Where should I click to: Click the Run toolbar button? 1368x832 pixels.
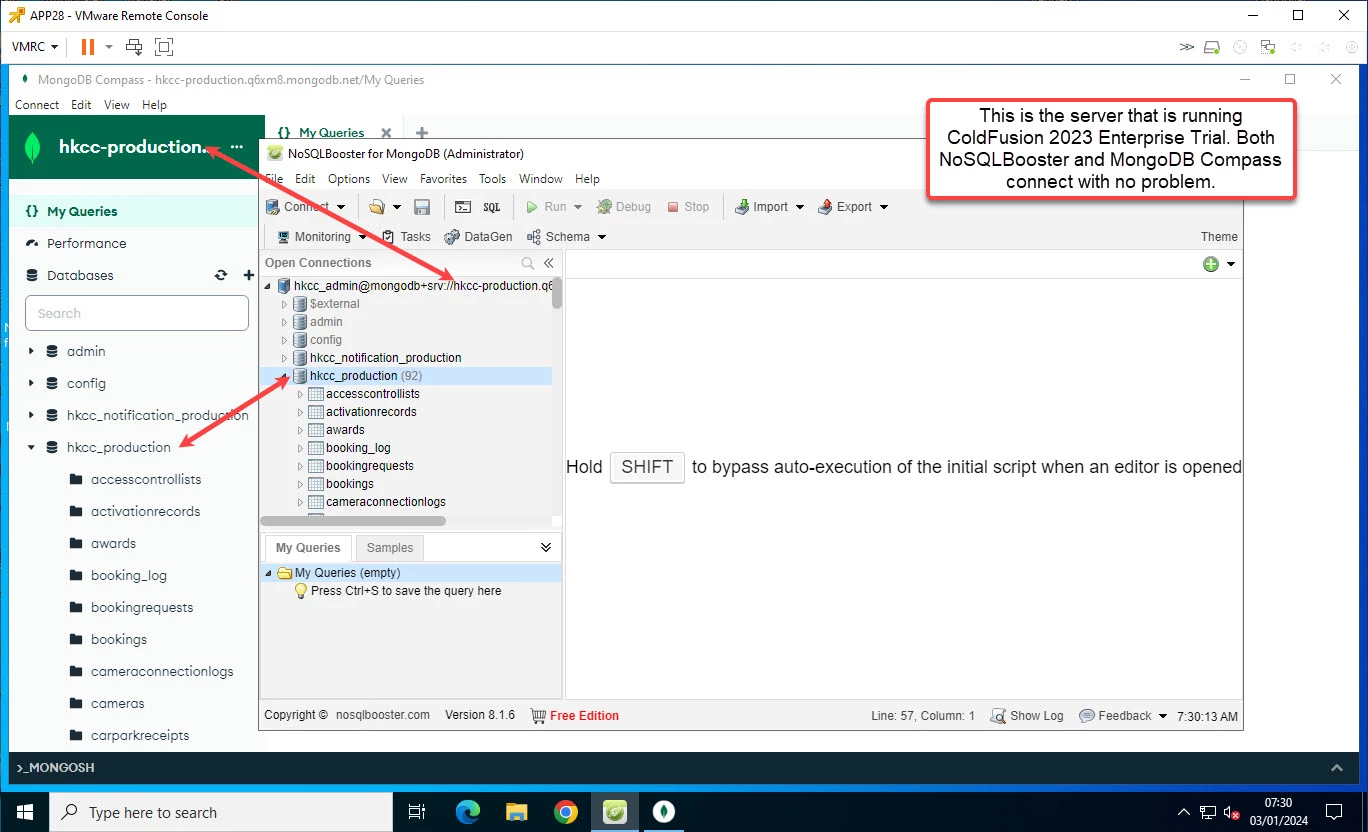tap(546, 207)
